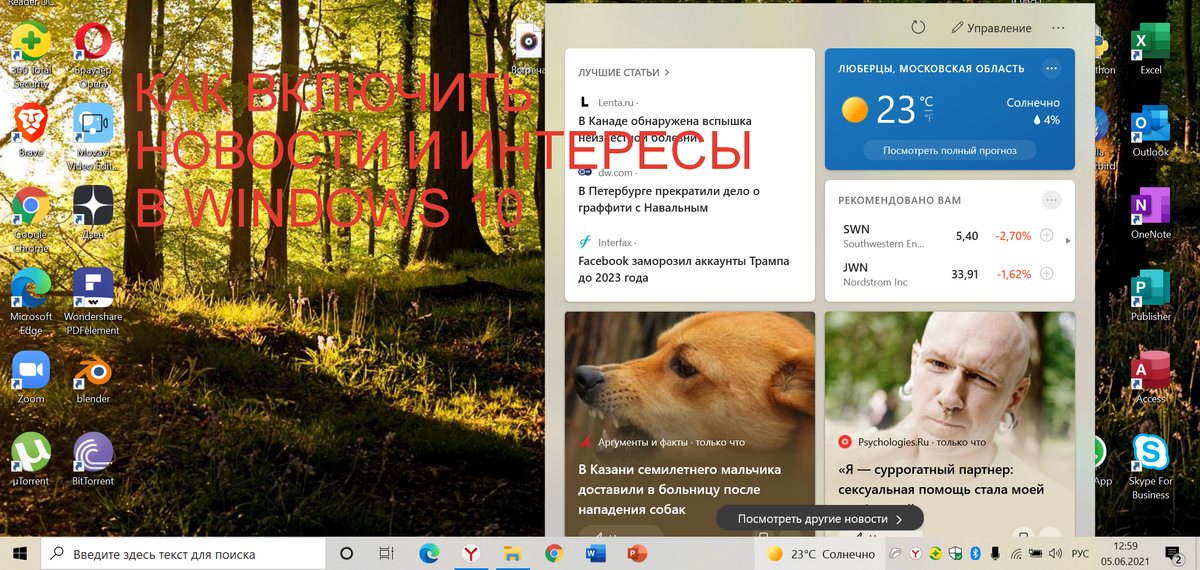The width and height of the screenshot is (1200, 570).
Task: Select Excel desktop icon
Action: [1150, 50]
